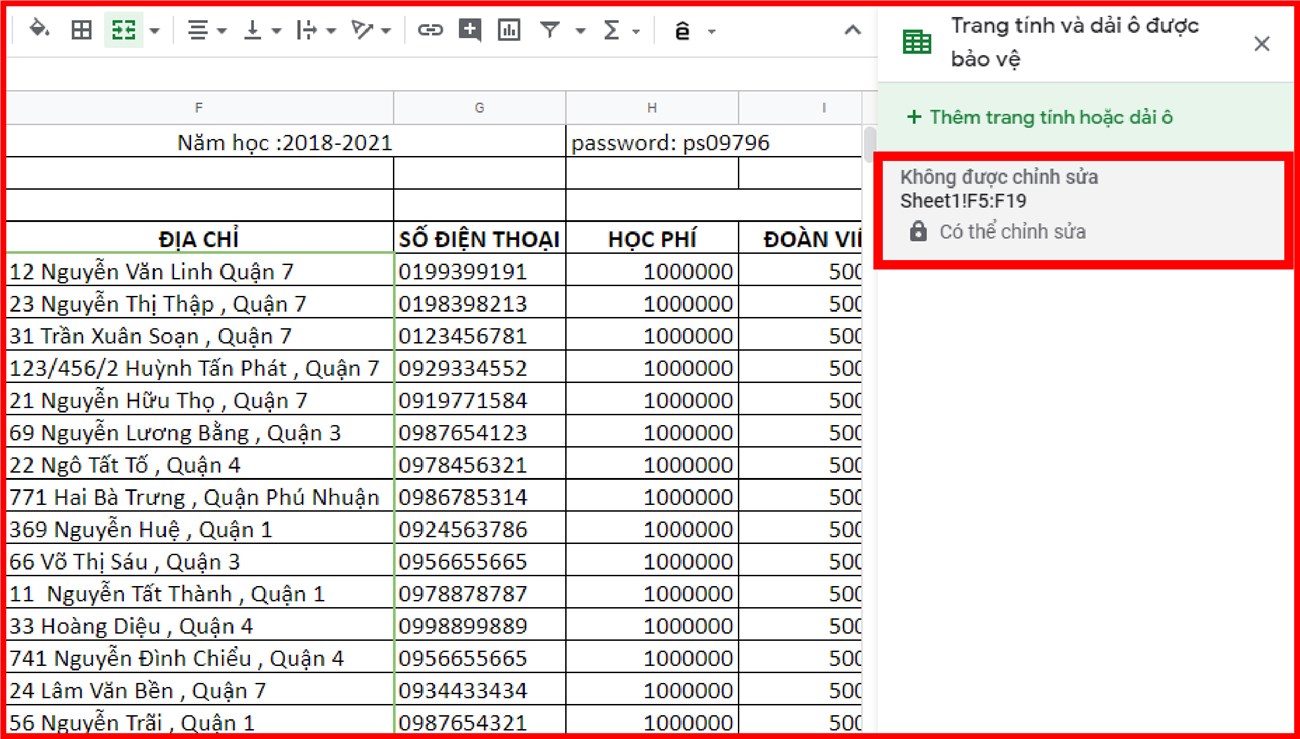The image size is (1300, 739).
Task: Select phone number cell 0986785314
Action: tap(480, 496)
